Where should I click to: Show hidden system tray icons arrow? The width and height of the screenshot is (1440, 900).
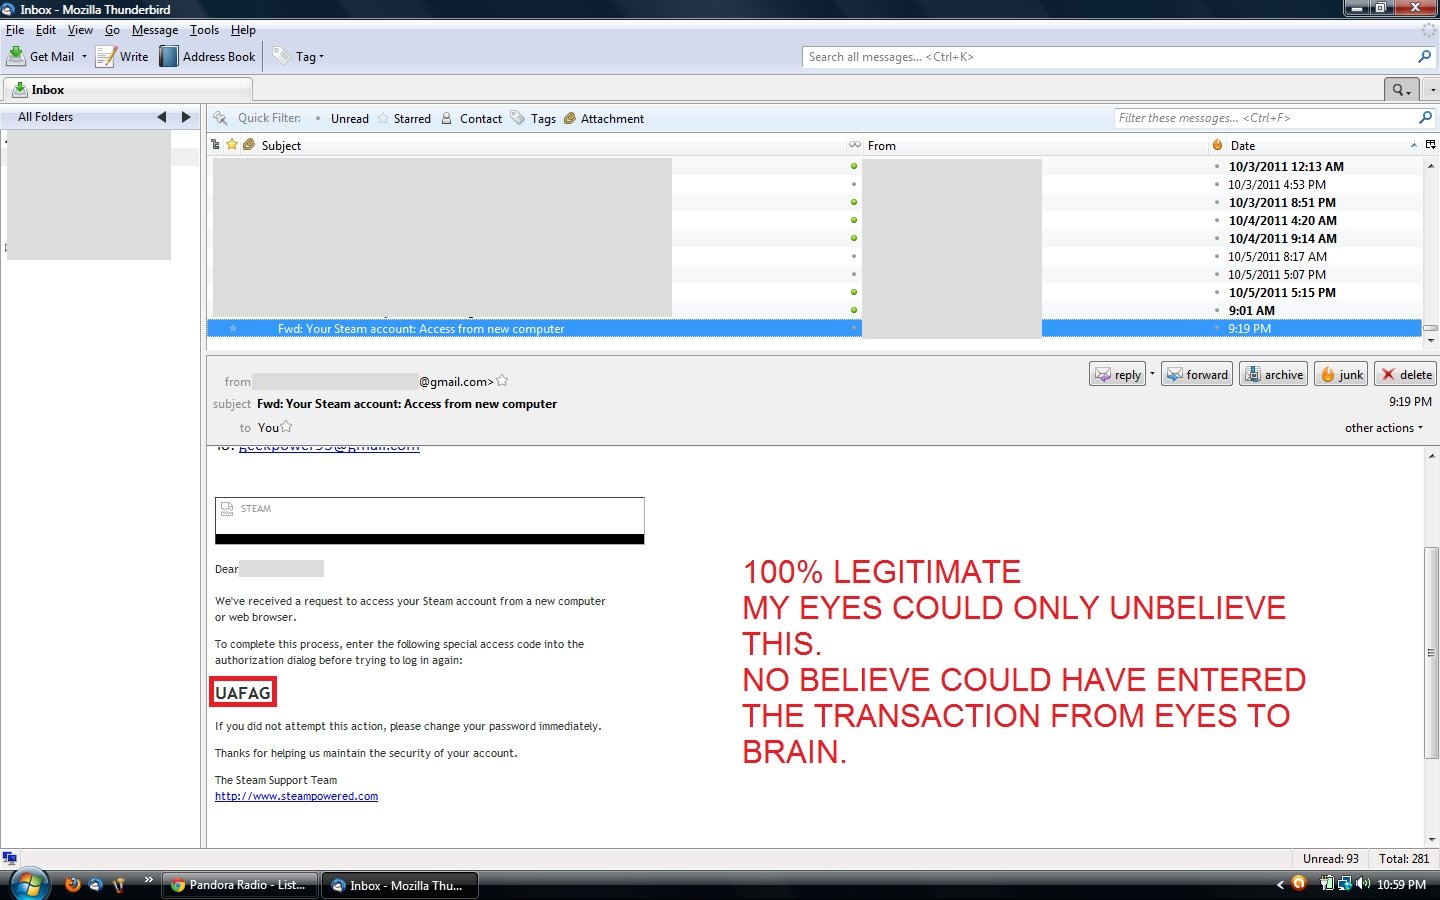[1280, 884]
